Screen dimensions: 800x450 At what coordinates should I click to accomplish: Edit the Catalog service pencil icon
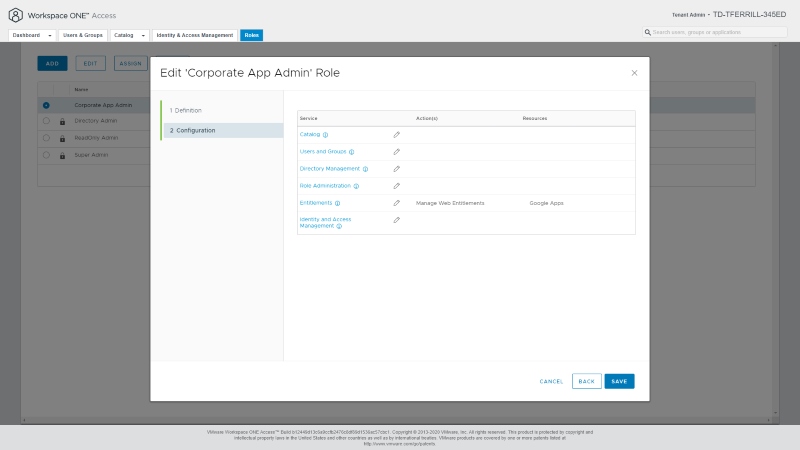tap(396, 135)
